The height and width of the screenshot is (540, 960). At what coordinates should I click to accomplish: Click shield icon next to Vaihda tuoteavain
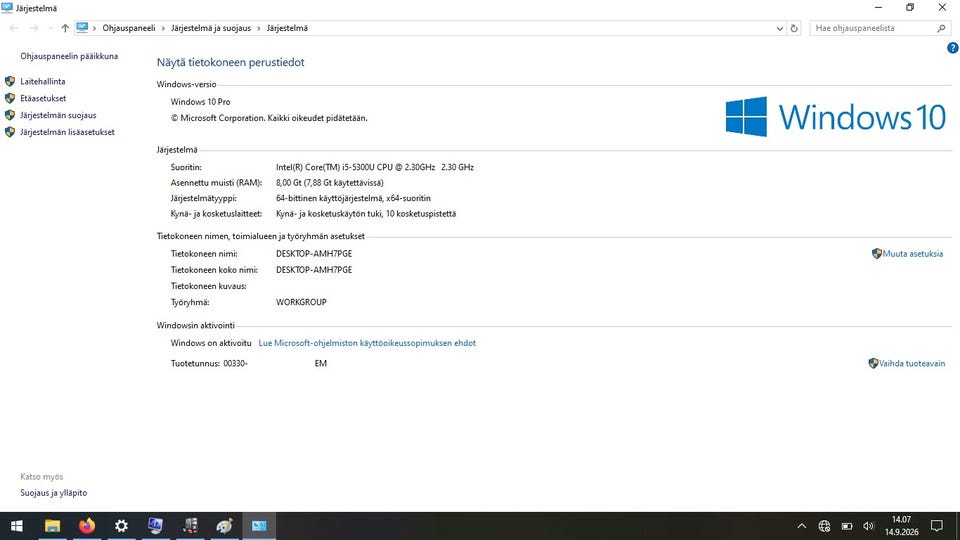point(873,363)
